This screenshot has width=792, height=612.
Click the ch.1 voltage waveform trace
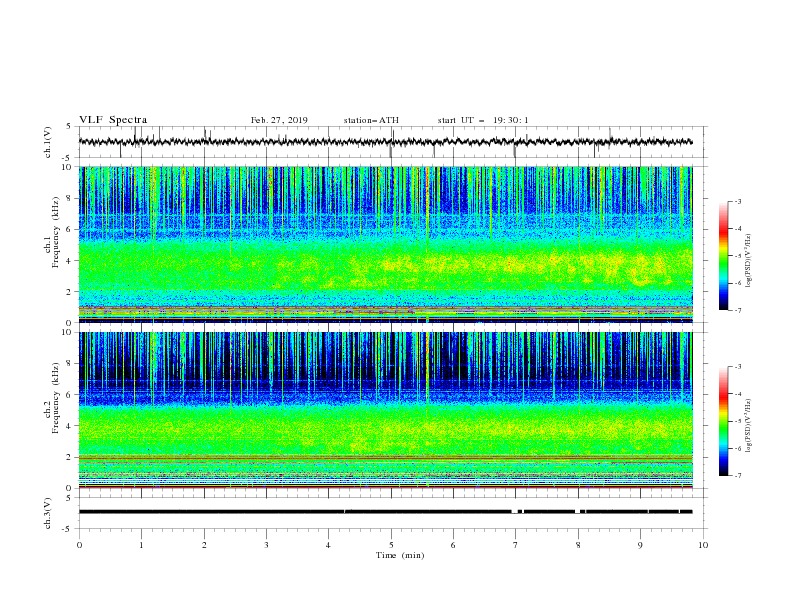[385, 142]
